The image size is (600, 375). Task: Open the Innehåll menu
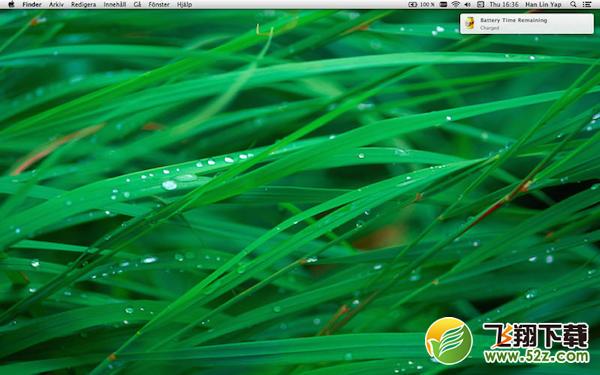(115, 5)
